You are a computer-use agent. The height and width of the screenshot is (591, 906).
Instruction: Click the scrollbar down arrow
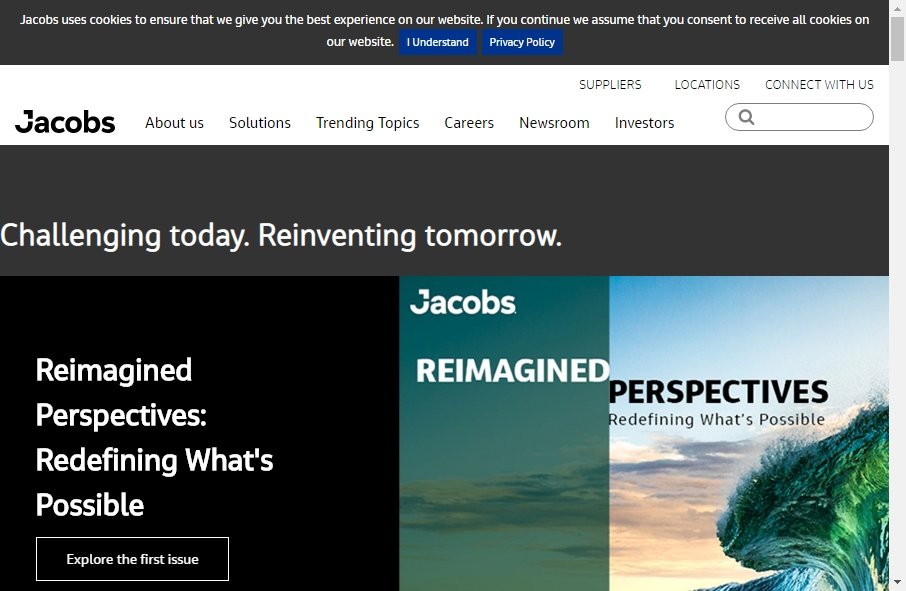(897, 582)
